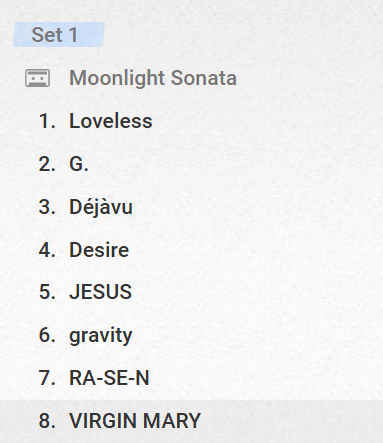Image resolution: width=383 pixels, height=443 pixels.
Task: Click track number 5 before JESUS
Action: (47, 292)
